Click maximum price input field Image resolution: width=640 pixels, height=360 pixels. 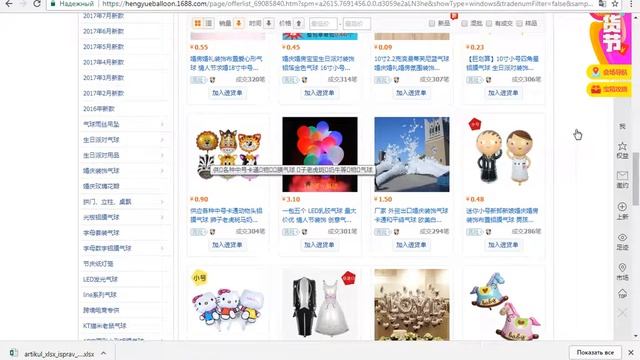357,24
